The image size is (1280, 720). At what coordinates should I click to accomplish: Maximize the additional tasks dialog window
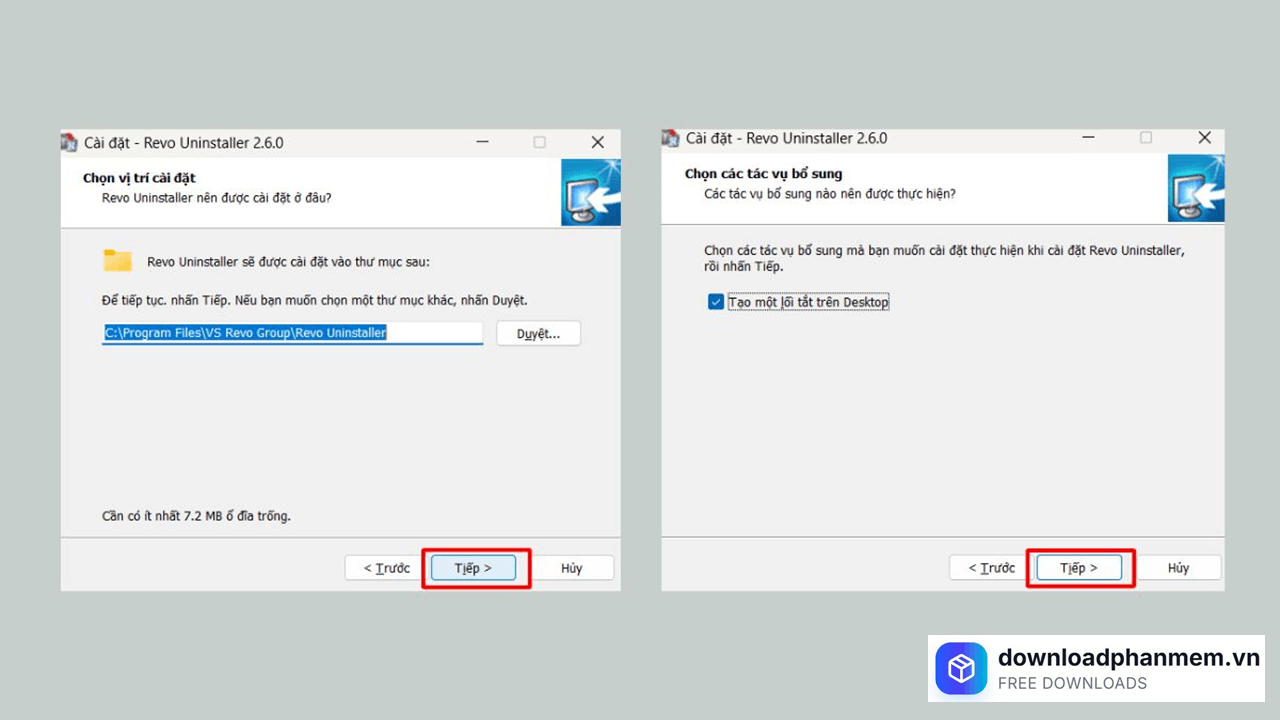1146,138
